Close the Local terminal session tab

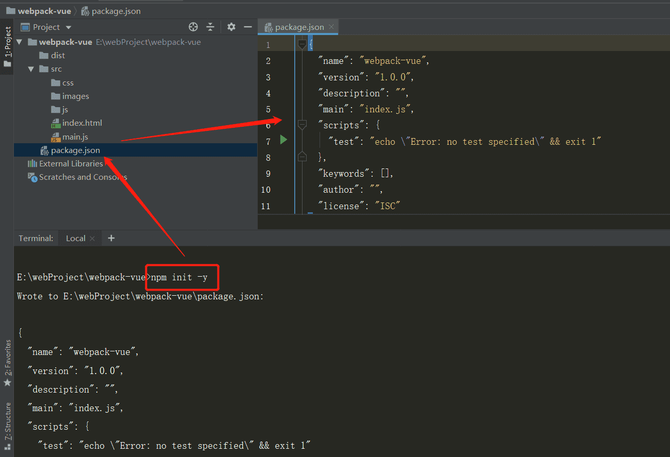[92, 238]
